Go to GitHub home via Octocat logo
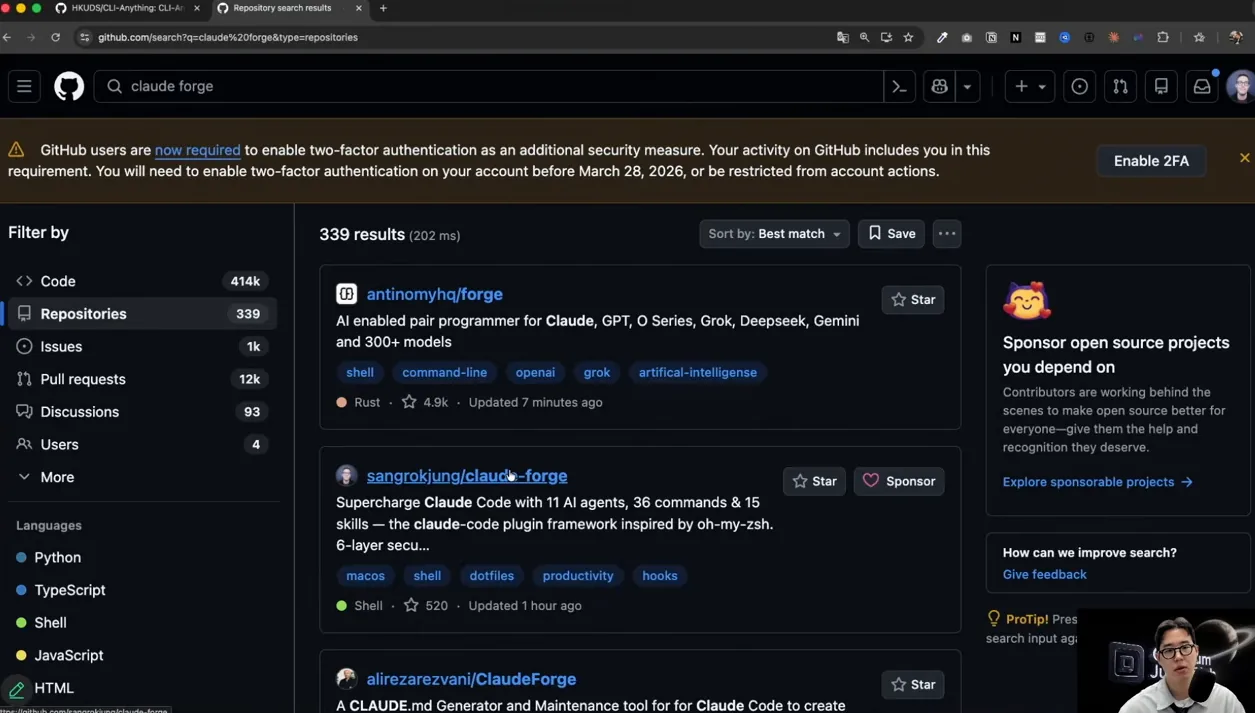1255x713 pixels. coord(69,86)
